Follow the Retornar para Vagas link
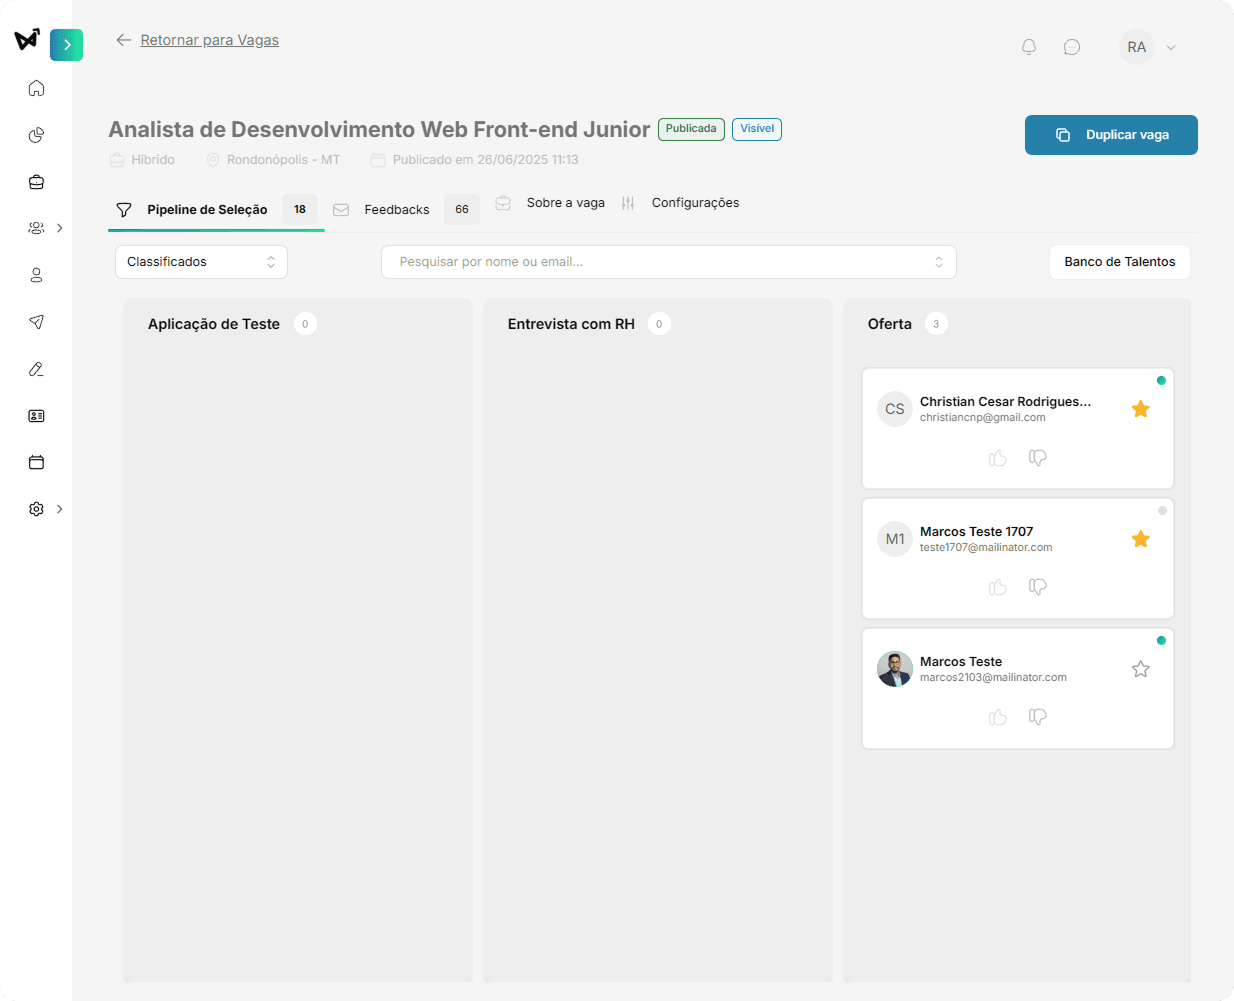Image resolution: width=1234 pixels, height=1001 pixels. click(209, 40)
